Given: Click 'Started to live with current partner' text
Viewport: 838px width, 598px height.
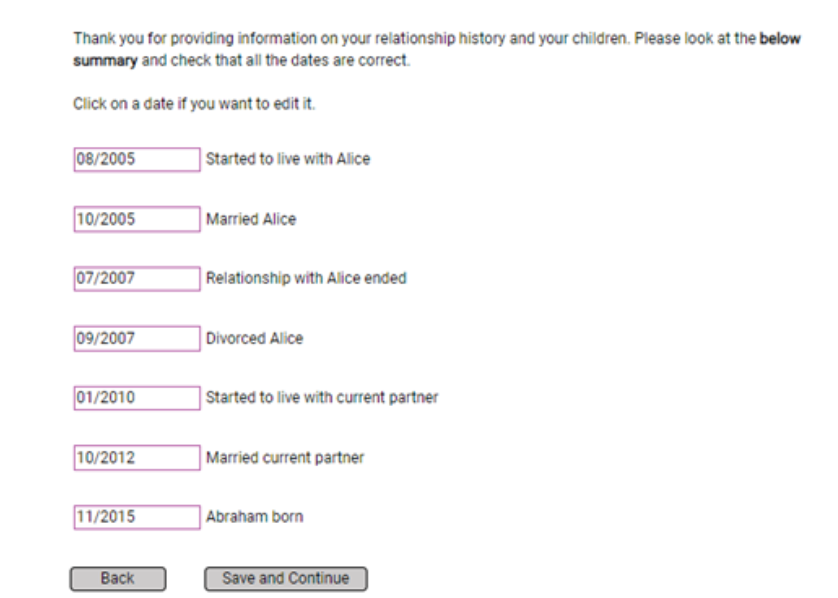Looking at the screenshot, I should [x=322, y=397].
